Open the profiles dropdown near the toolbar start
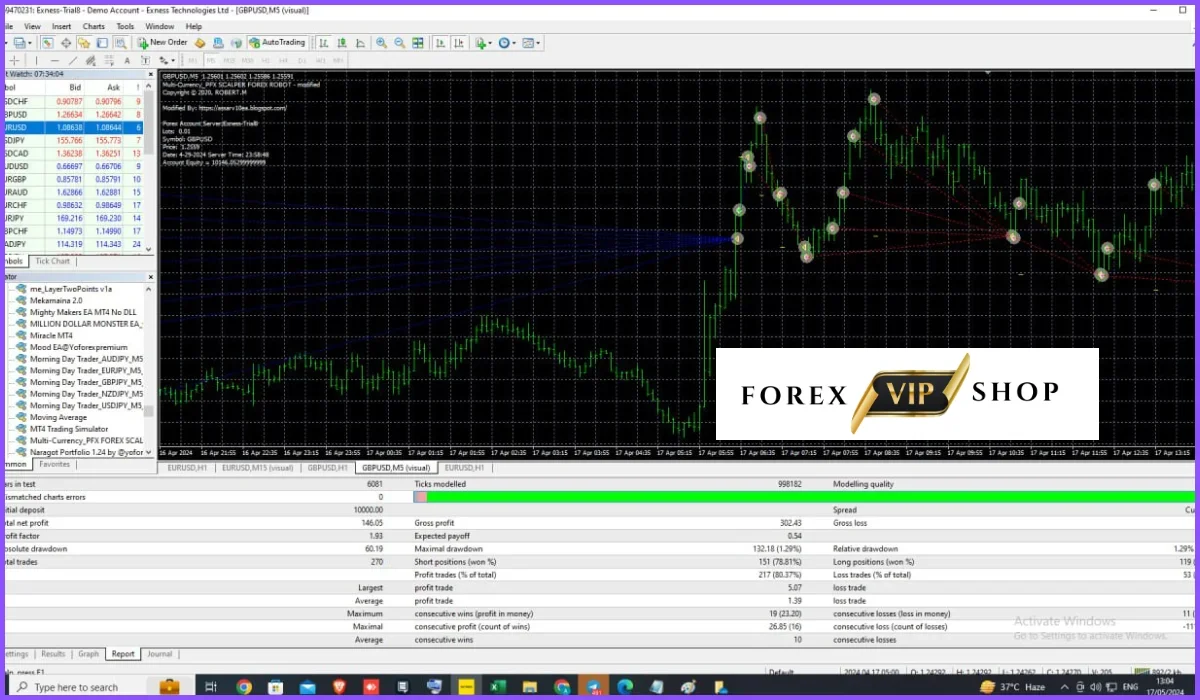This screenshot has width=1200, height=700. pos(22,43)
